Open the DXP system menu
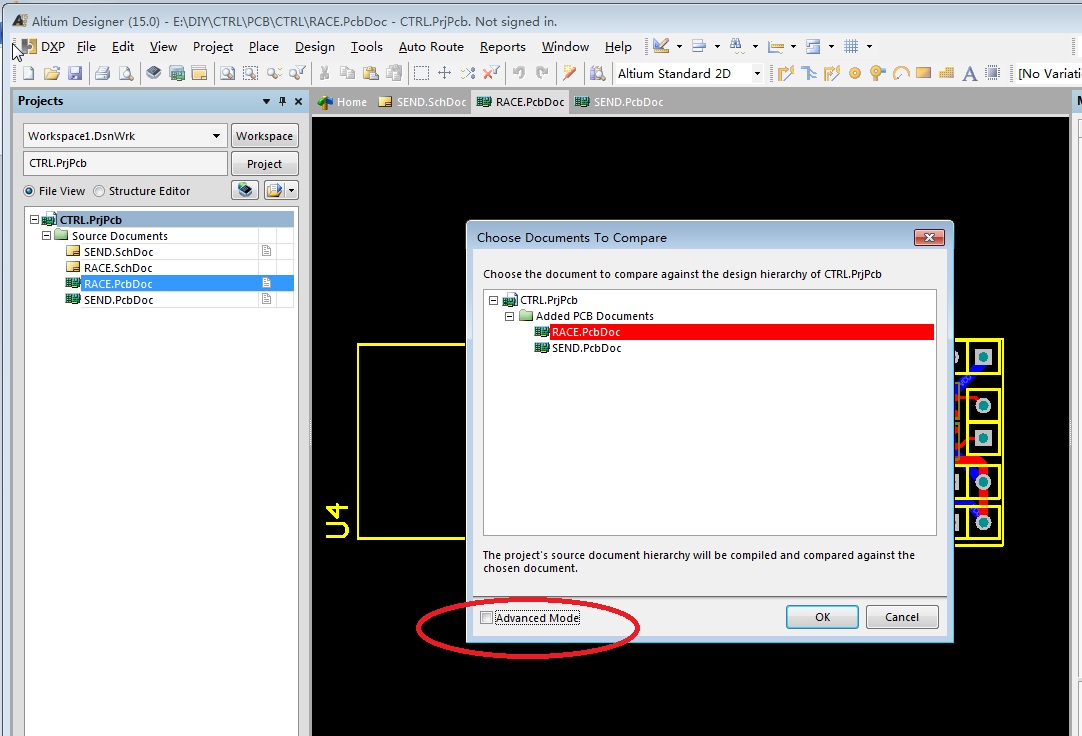 pos(43,46)
